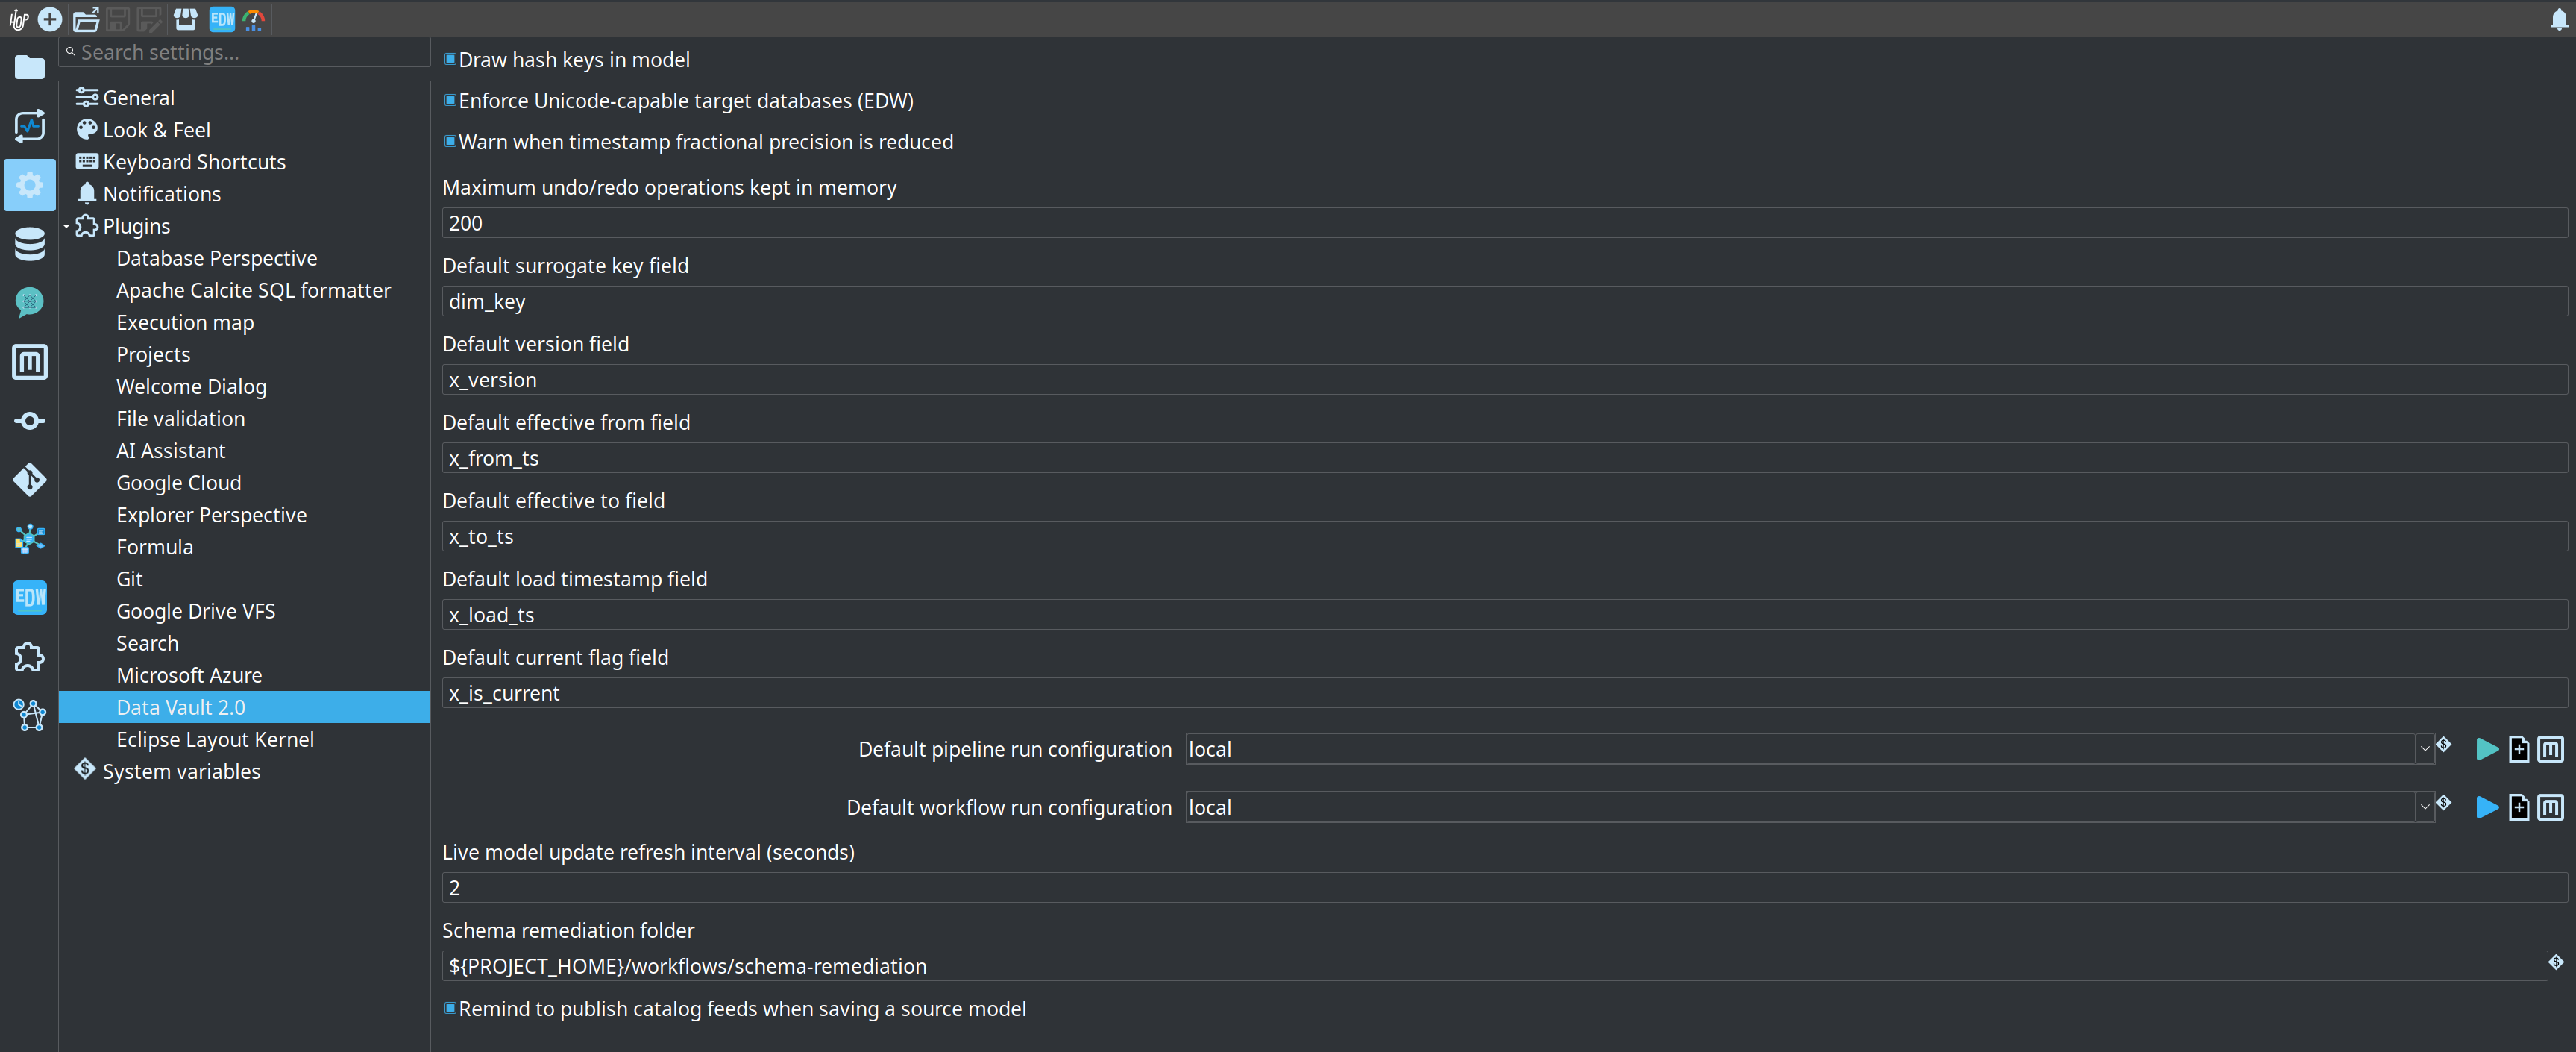Select System variables in settings tree
The image size is (2576, 1052).
[x=181, y=772]
